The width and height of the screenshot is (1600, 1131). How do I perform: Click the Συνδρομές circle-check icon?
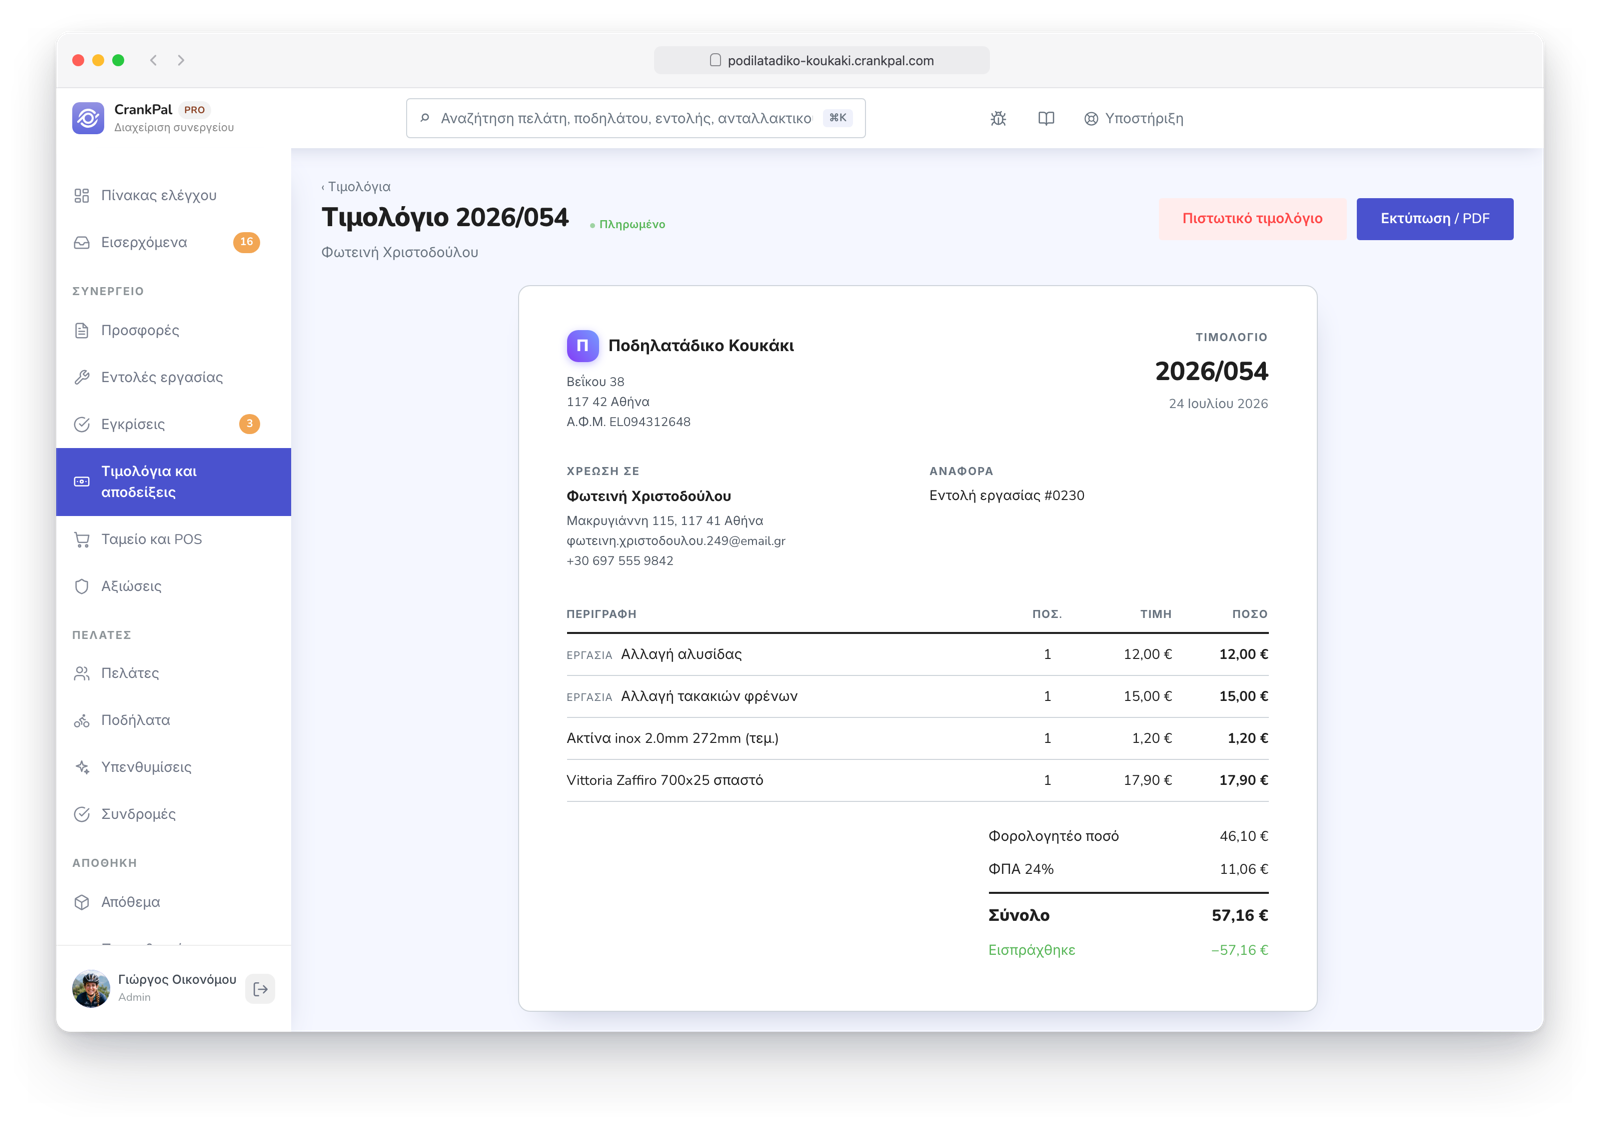[x=82, y=814]
